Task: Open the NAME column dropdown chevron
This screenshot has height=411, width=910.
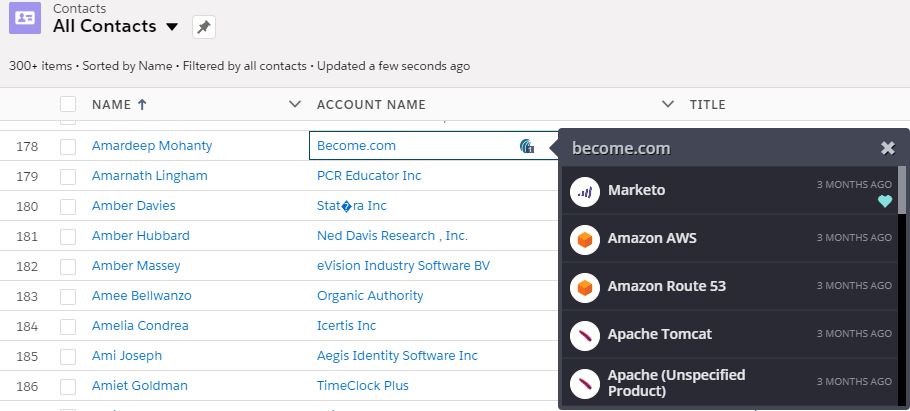Action: point(295,104)
